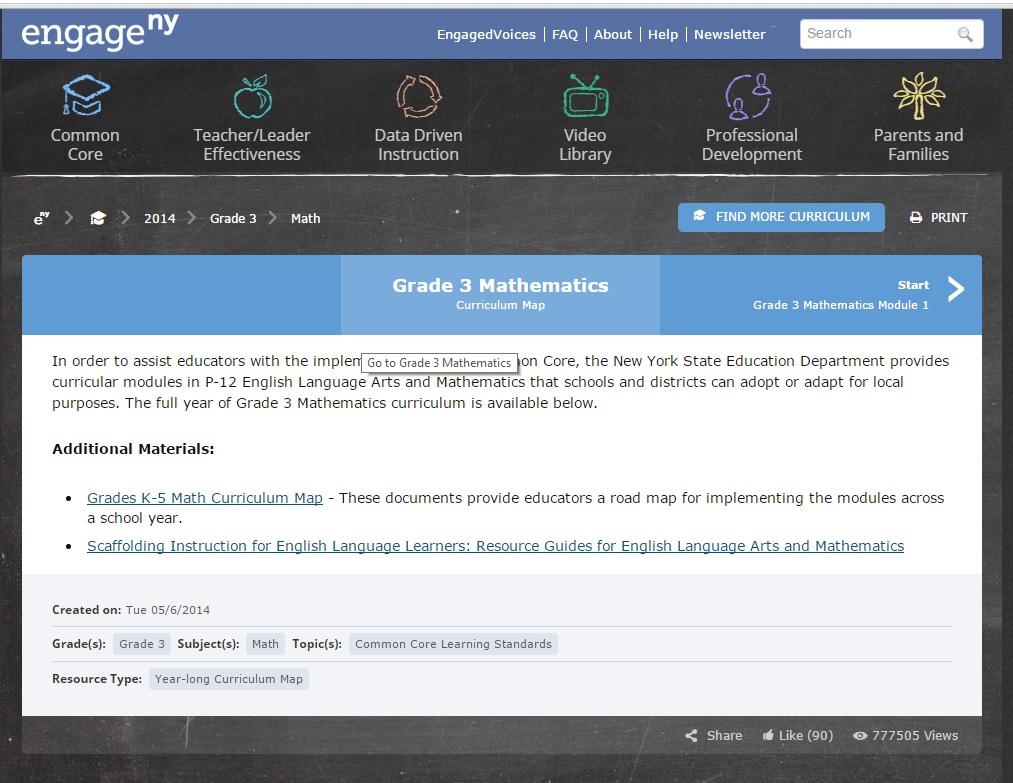Select the Teacher/Leader Effectiveness navigation label
The image size is (1013, 783).
[252, 145]
